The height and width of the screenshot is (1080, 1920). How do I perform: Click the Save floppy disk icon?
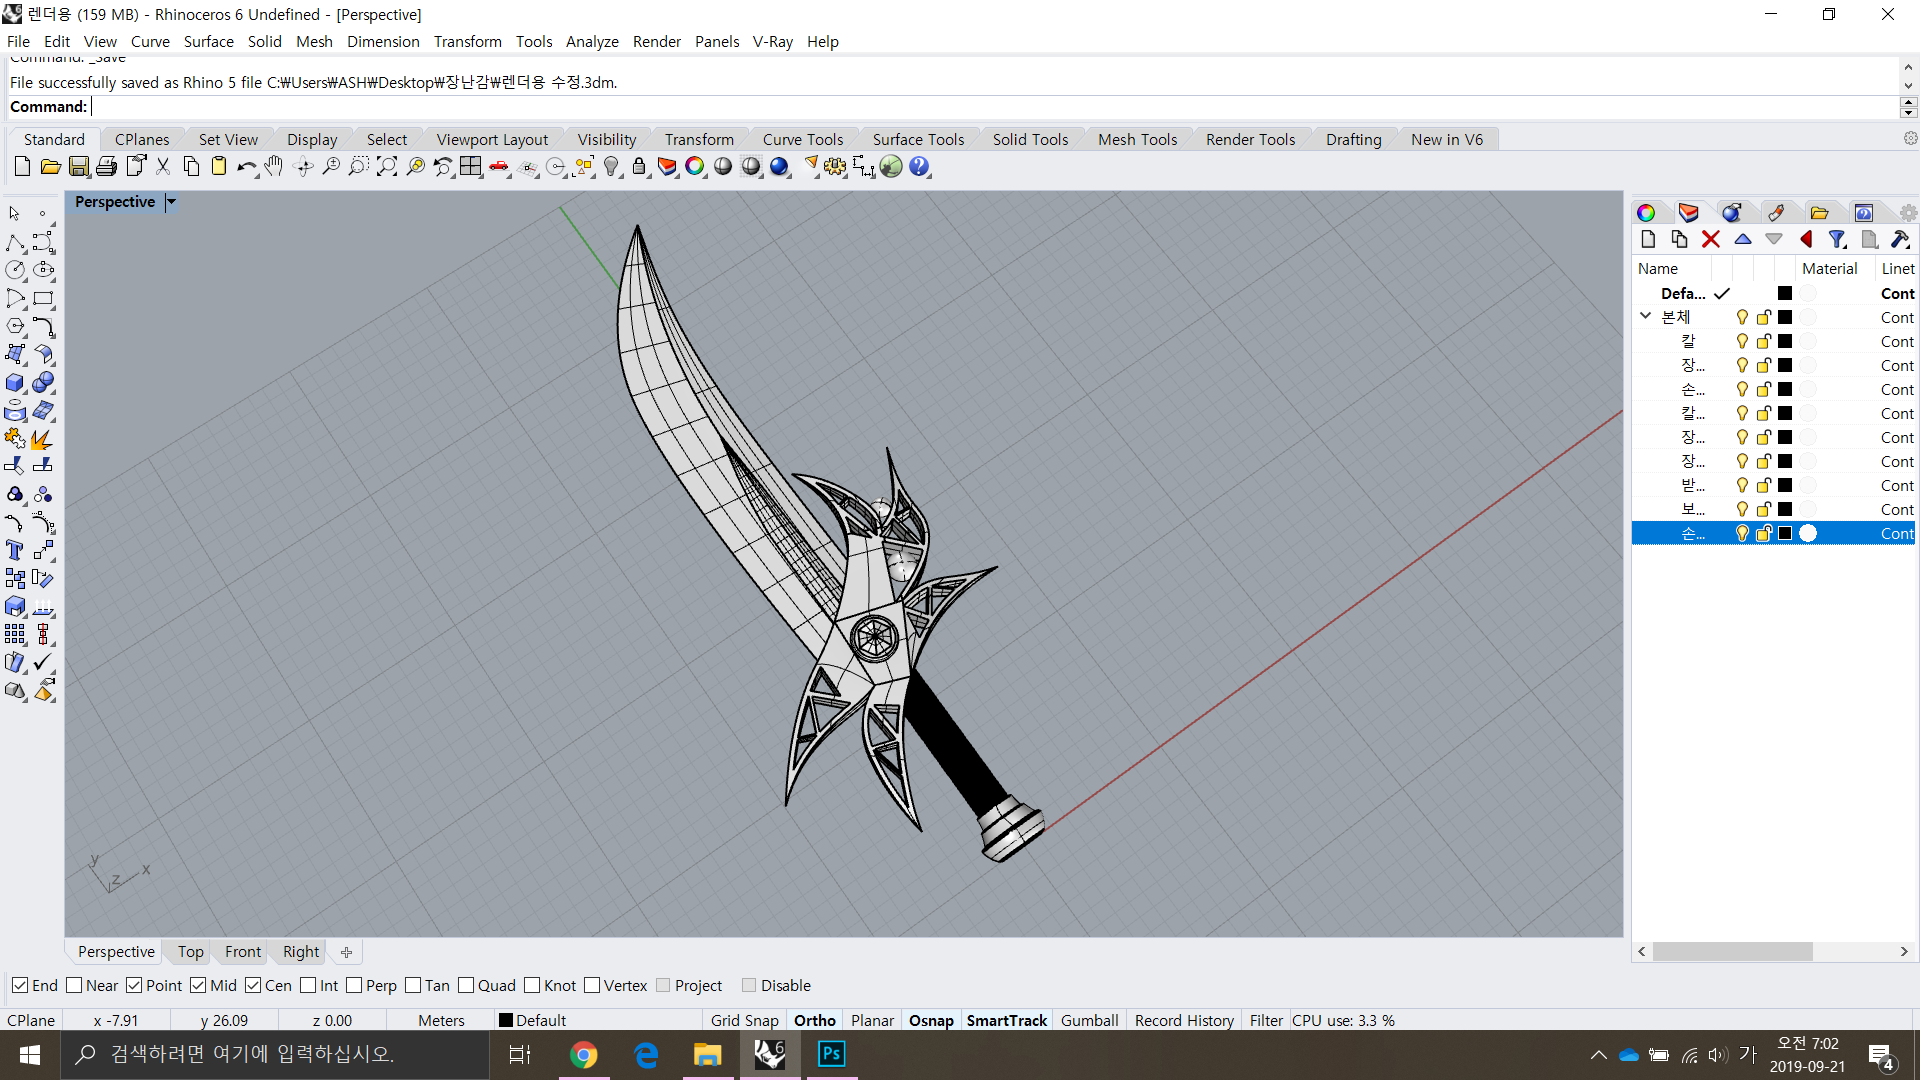(x=79, y=167)
